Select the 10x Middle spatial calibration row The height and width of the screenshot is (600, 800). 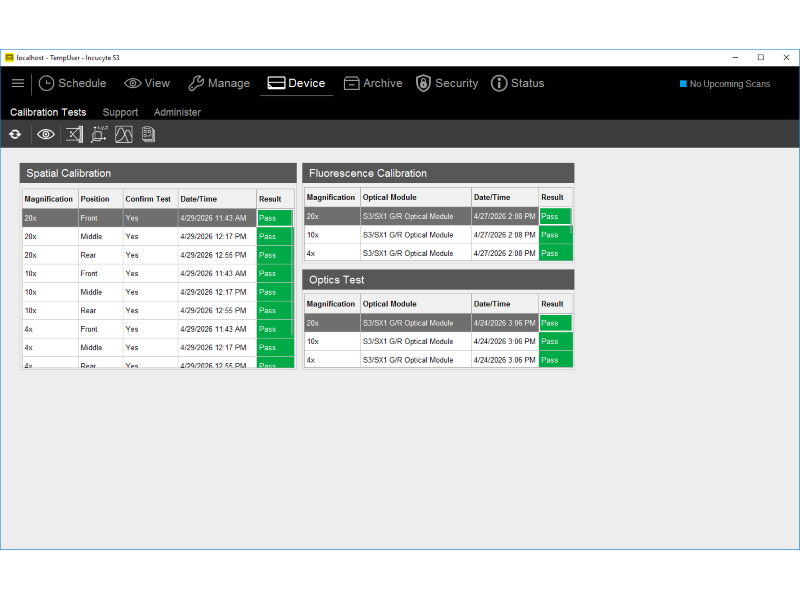point(158,292)
